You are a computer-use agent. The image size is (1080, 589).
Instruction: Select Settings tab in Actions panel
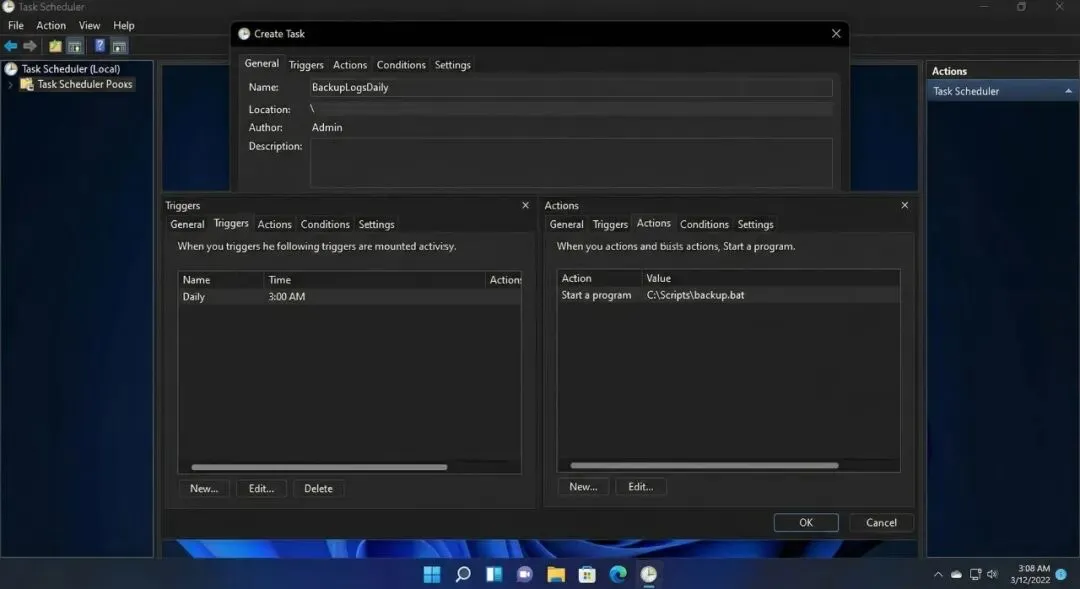click(x=756, y=225)
